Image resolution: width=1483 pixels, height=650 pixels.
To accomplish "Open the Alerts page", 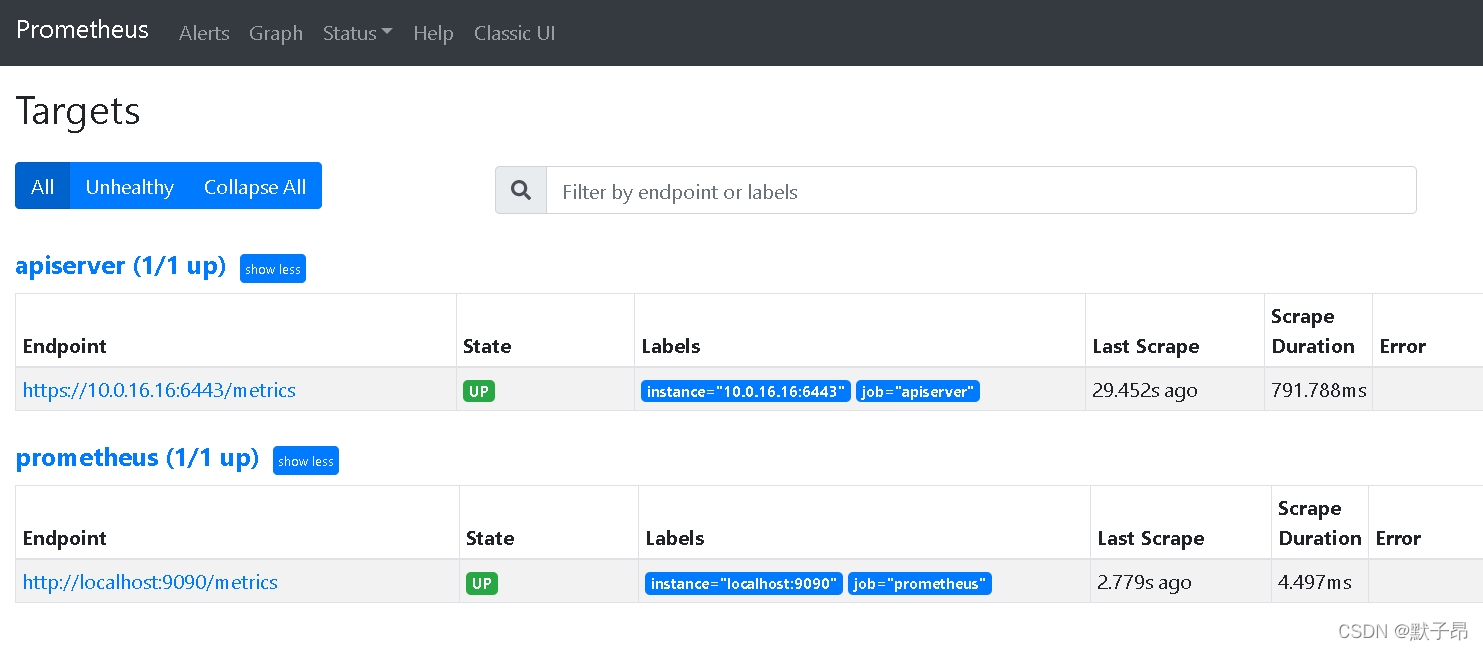I will (x=204, y=33).
